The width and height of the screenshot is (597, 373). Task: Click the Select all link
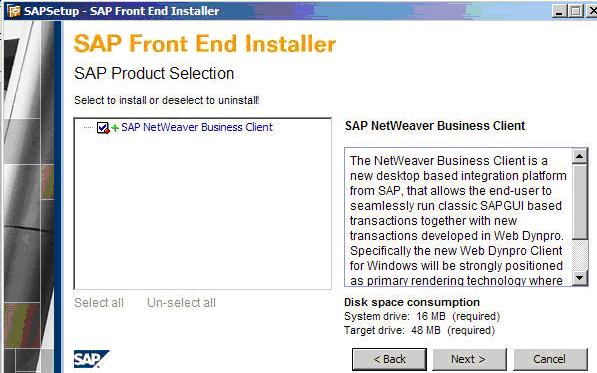click(99, 303)
